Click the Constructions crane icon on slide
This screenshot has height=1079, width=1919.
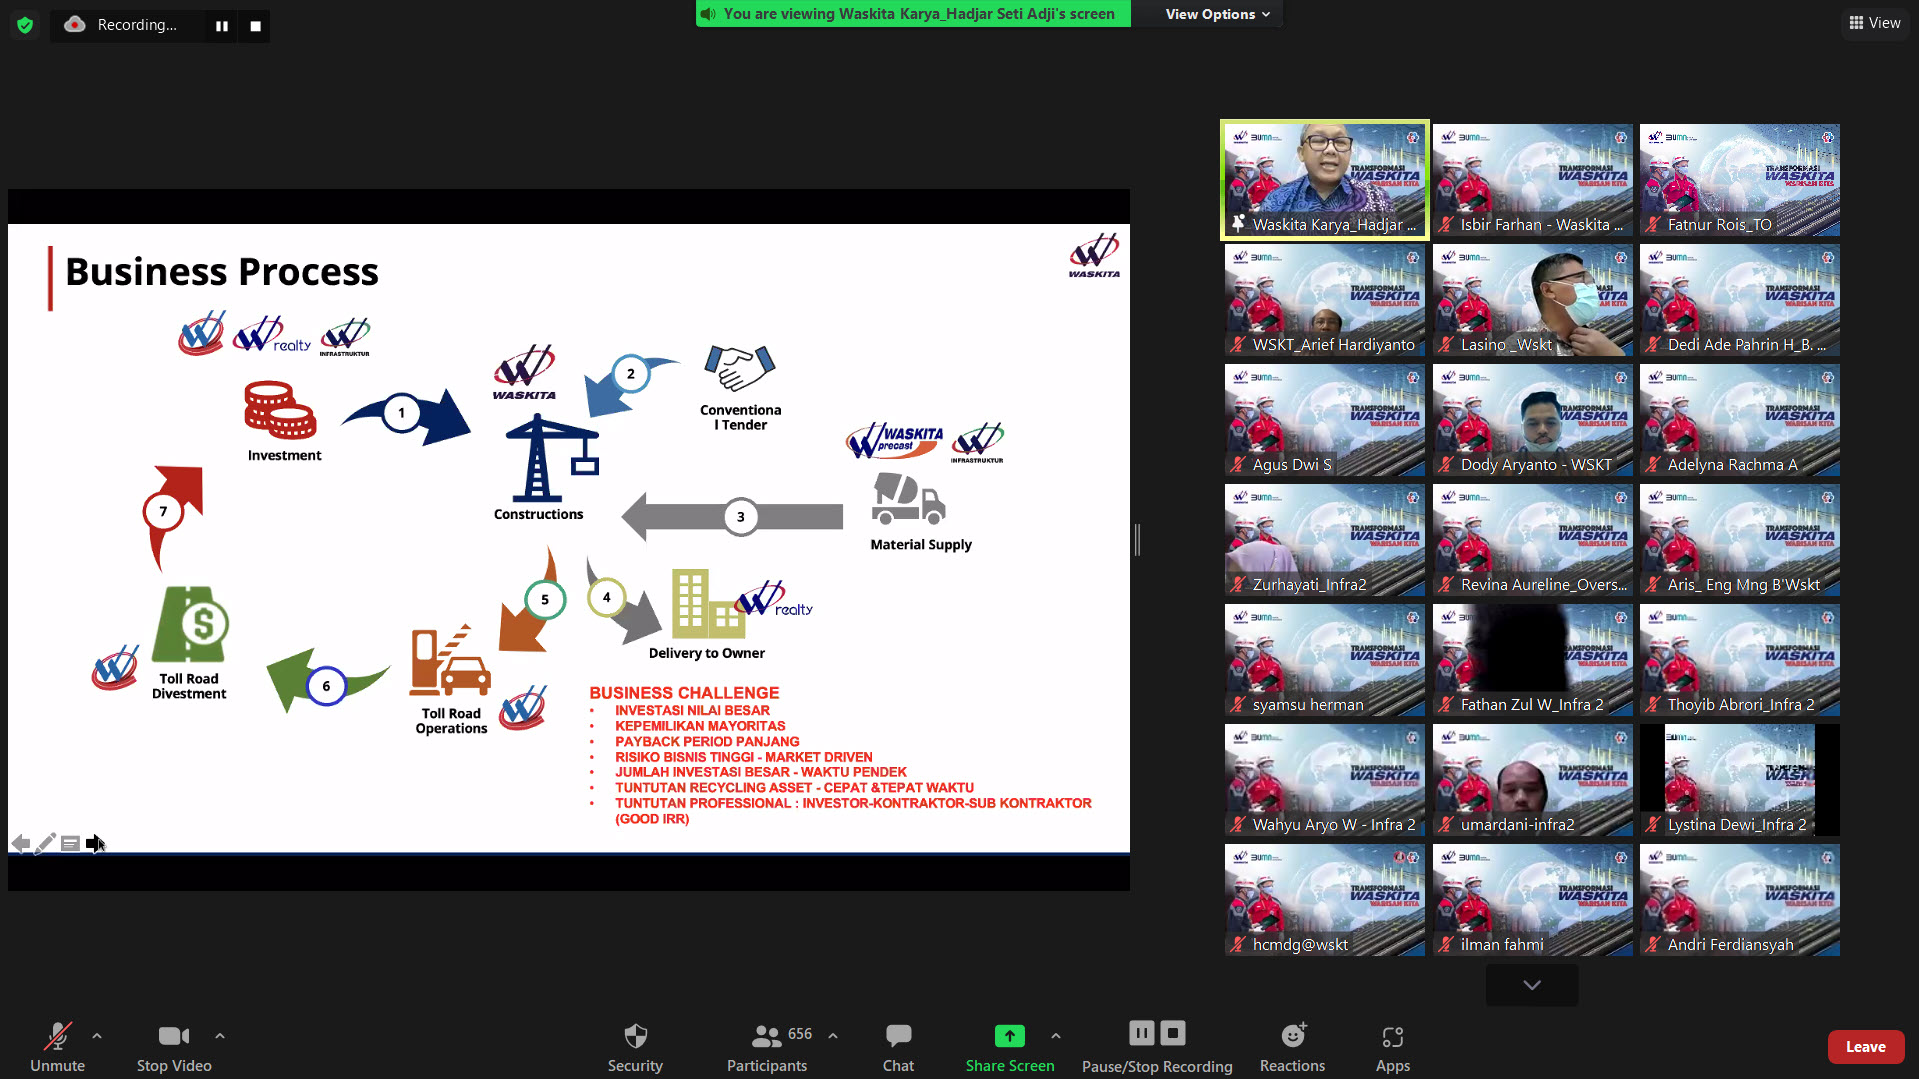551,458
